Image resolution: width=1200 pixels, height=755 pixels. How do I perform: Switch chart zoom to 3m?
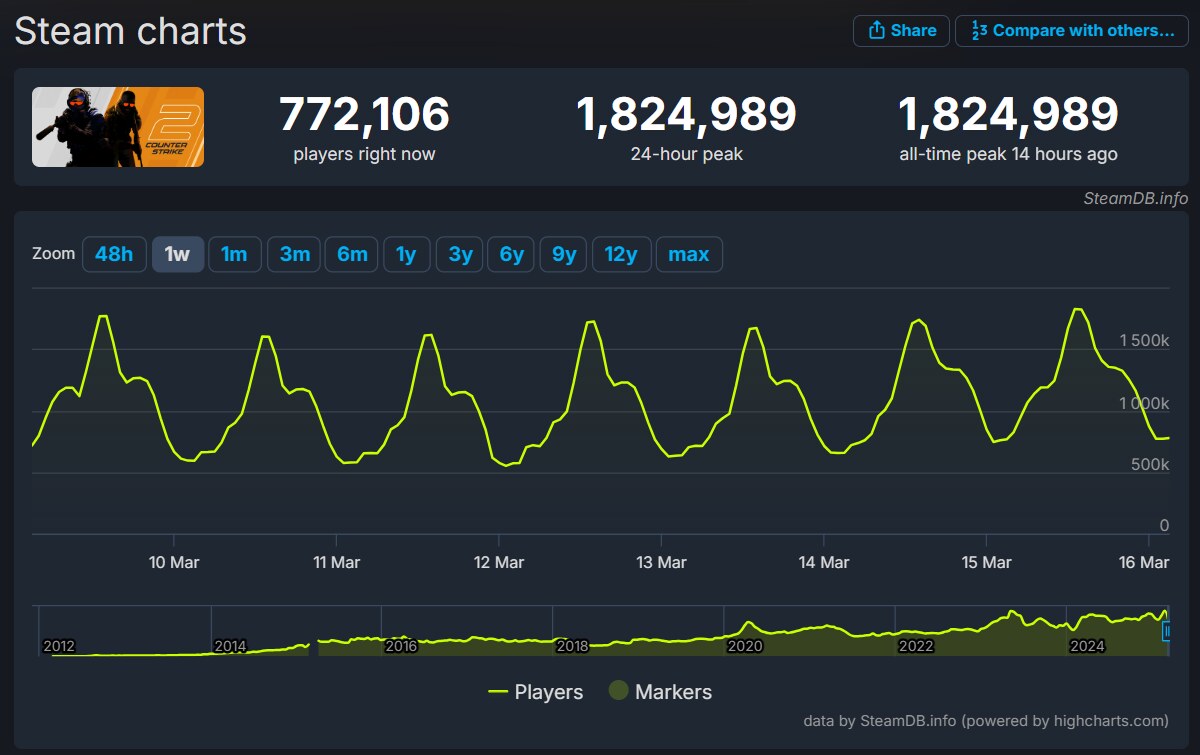tap(295, 254)
